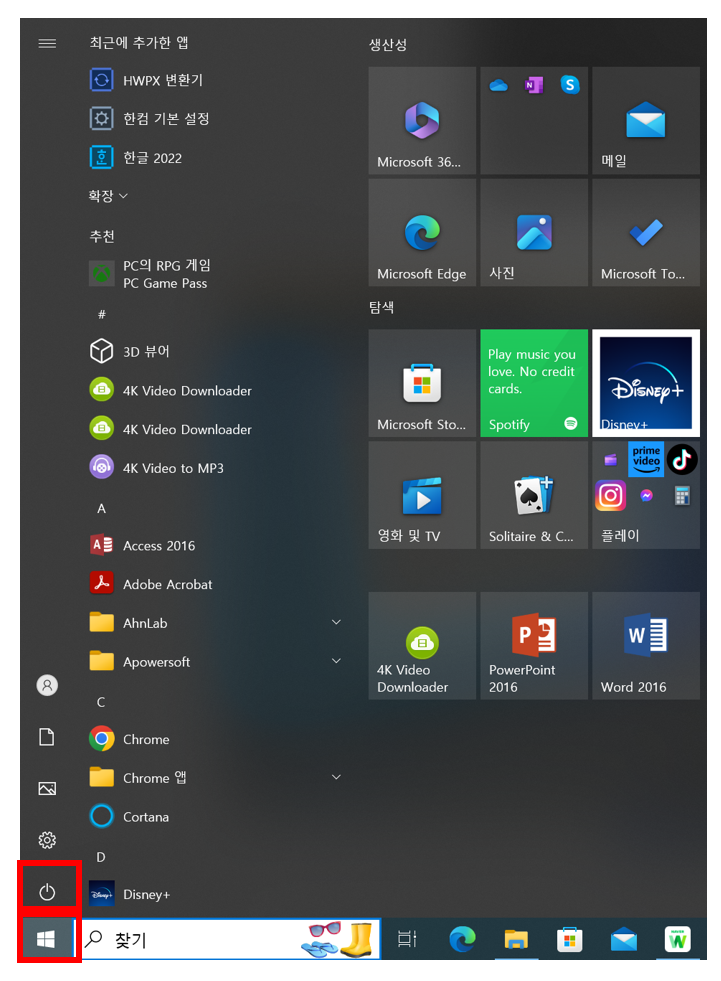Click the Power button
Image resolution: width=721 pixels, height=981 pixels.
point(48,891)
